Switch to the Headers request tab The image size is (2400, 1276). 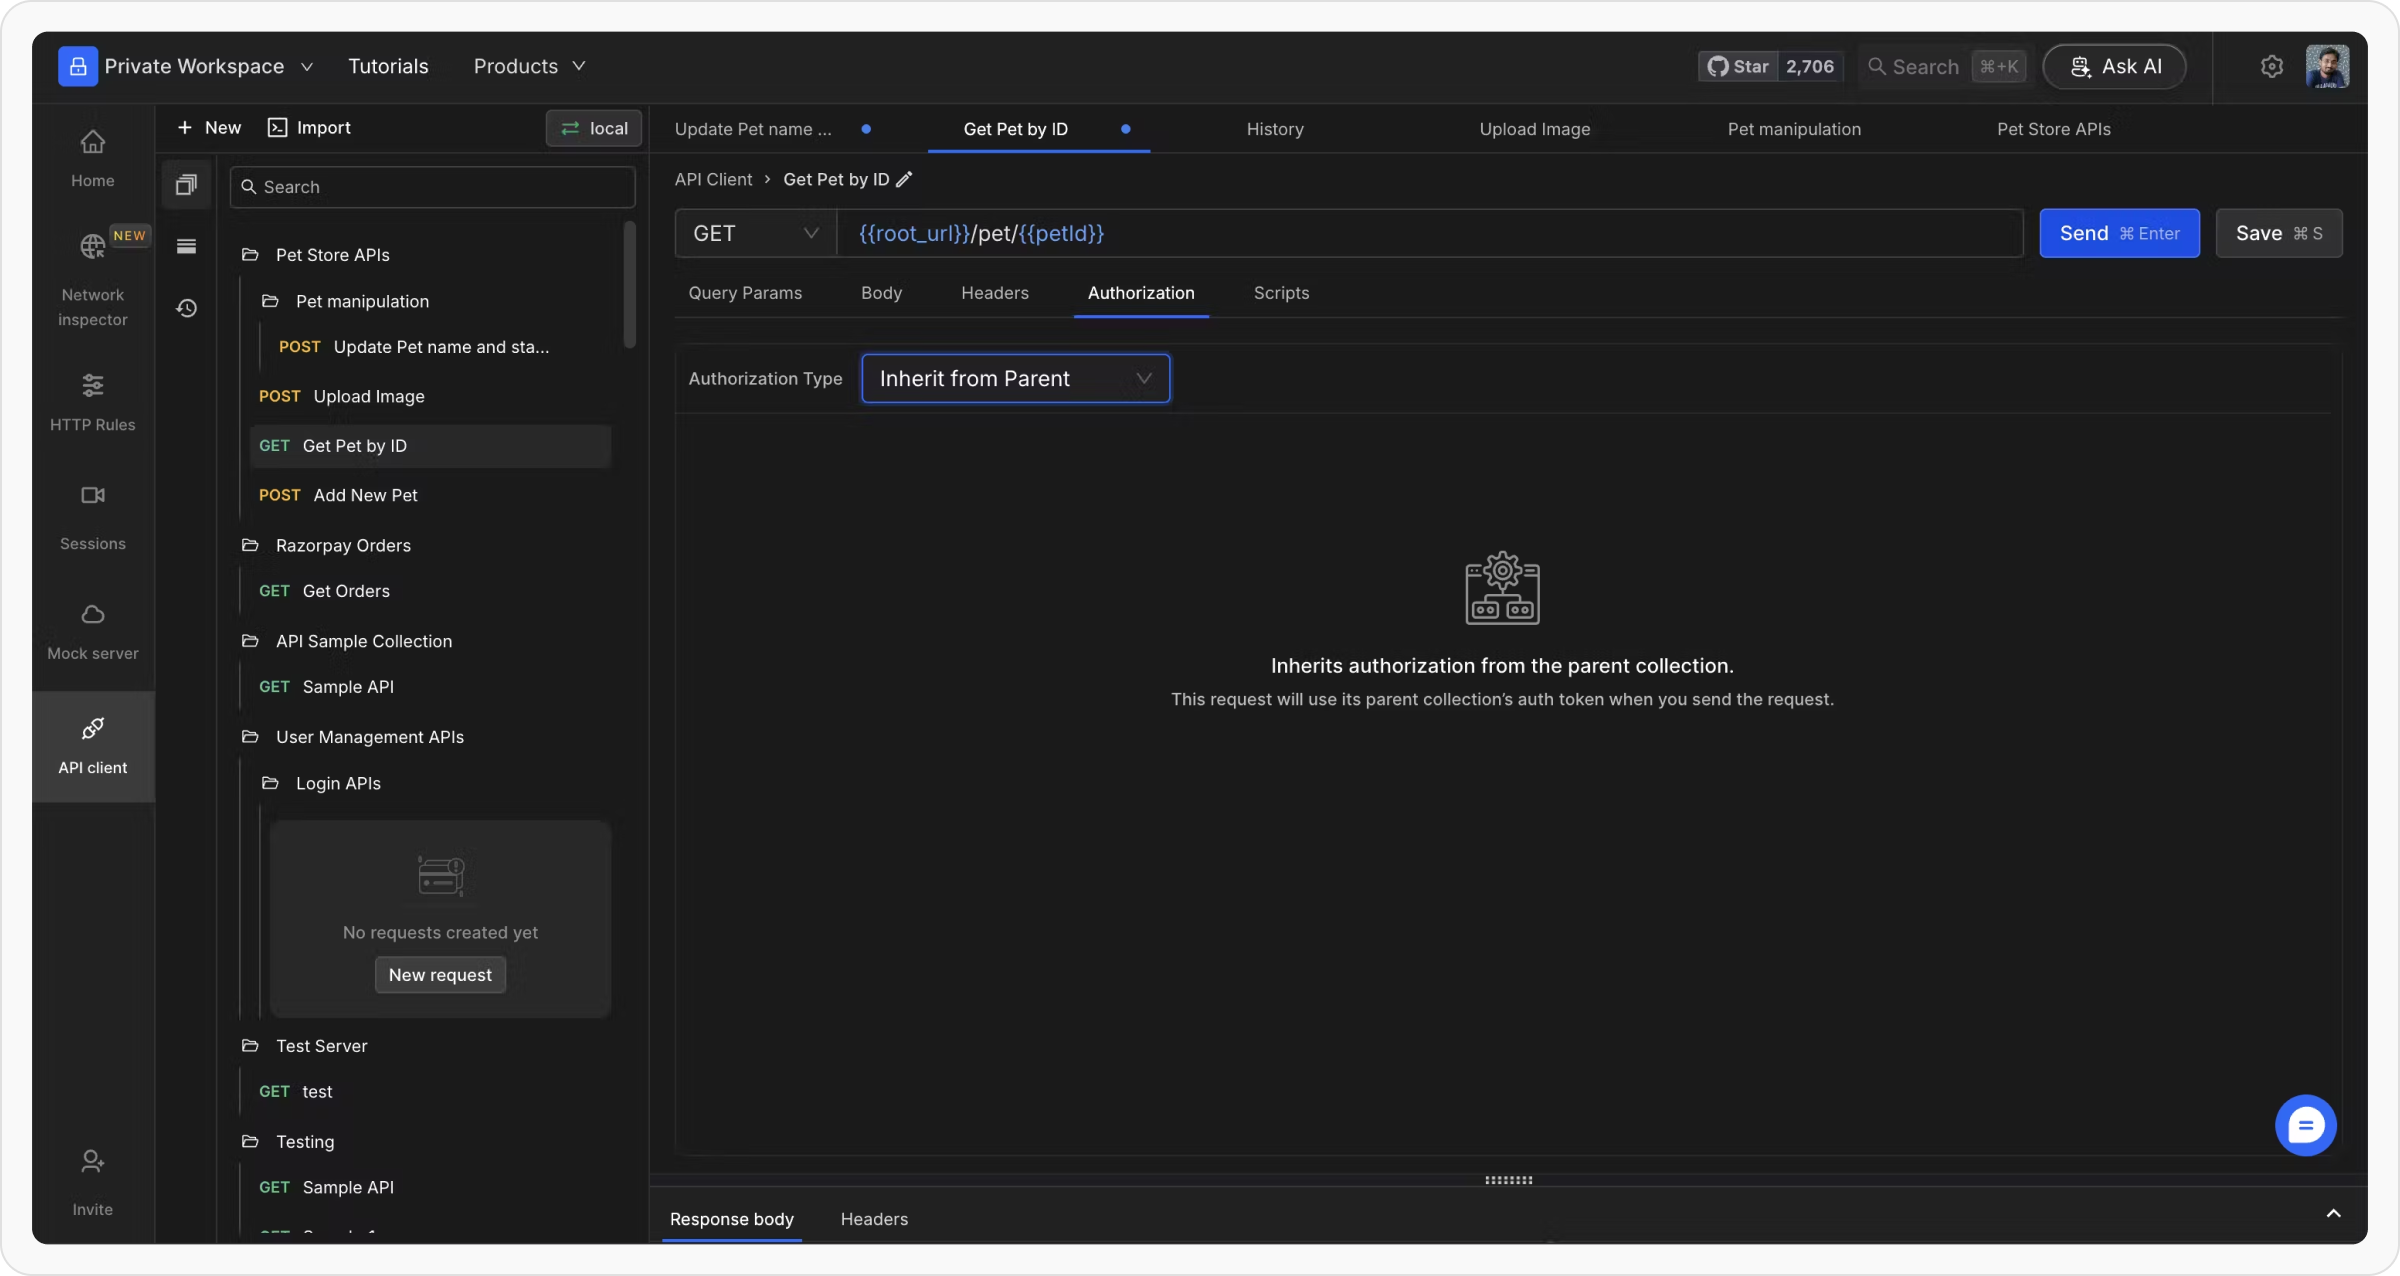(994, 294)
